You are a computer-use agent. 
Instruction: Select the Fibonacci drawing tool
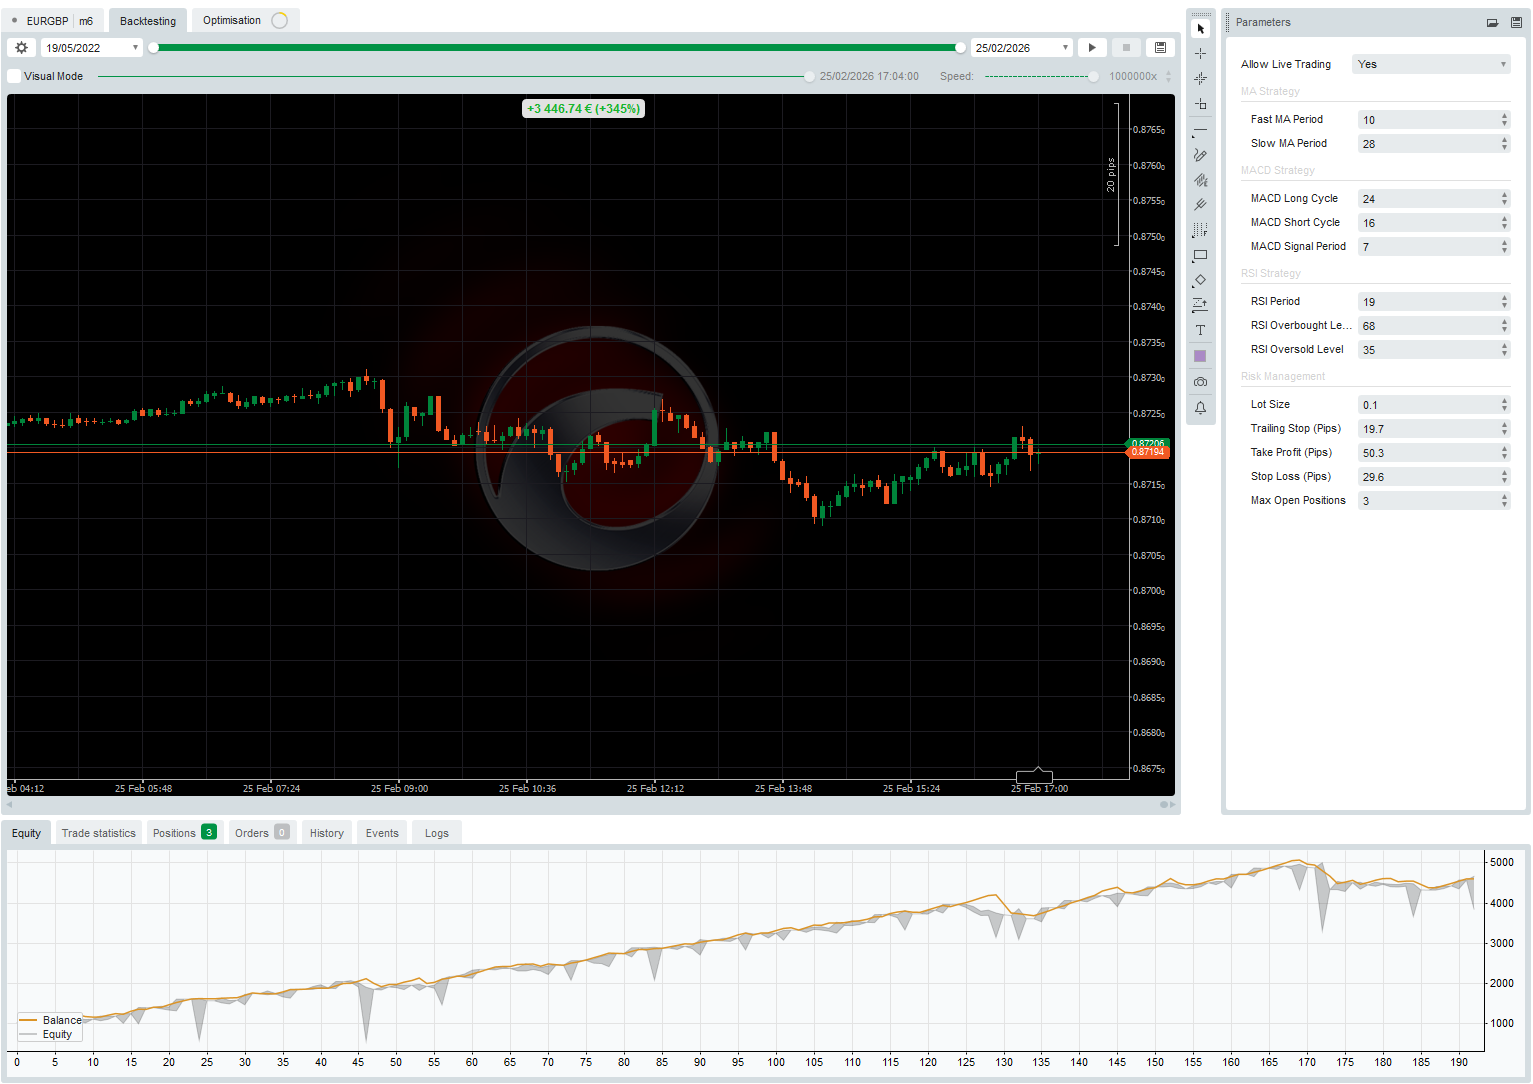[x=1200, y=230]
